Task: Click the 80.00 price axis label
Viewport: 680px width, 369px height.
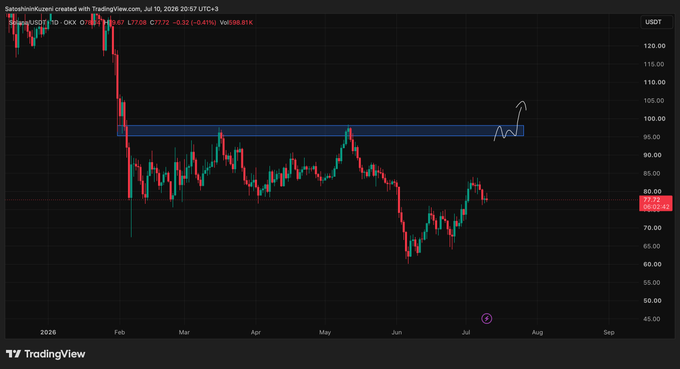Action: (x=653, y=191)
